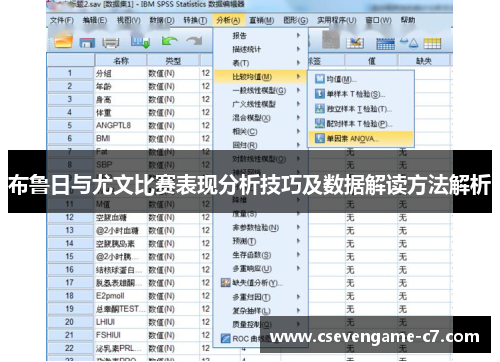This screenshot has width=500, height=362.
Task: Choose 复杂抽样(L) from the Analyze menu
Action: (260, 311)
